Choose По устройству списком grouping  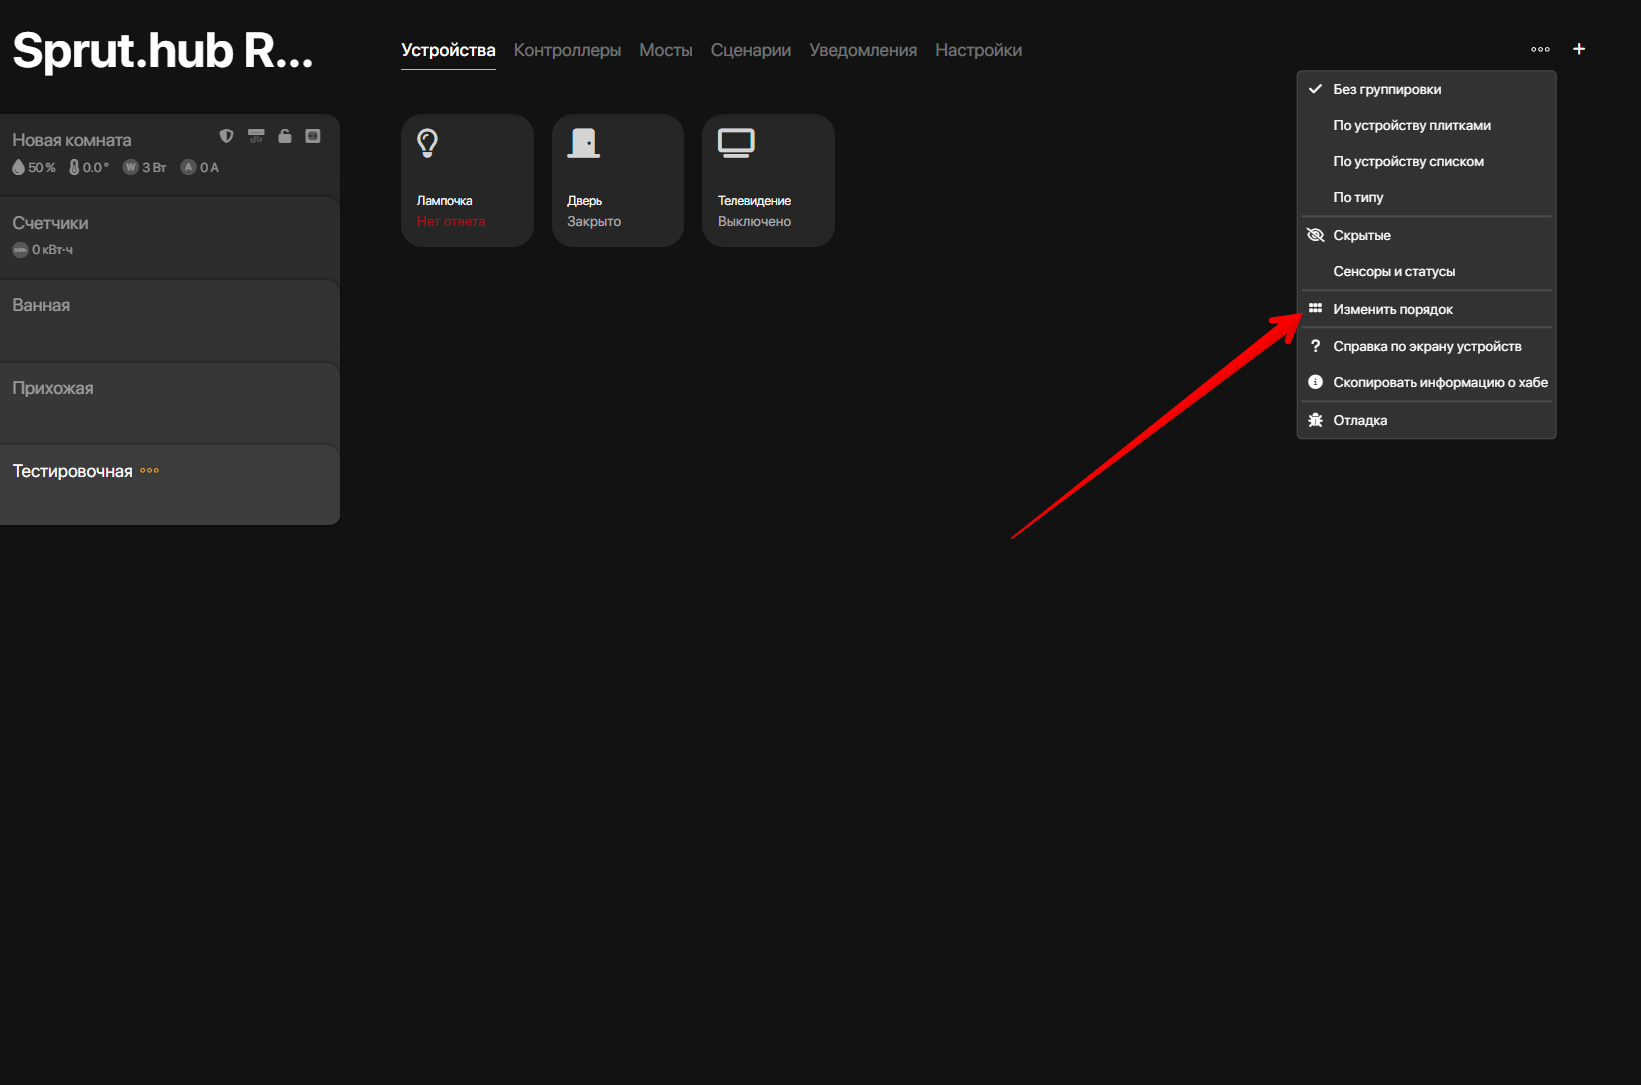1408,161
